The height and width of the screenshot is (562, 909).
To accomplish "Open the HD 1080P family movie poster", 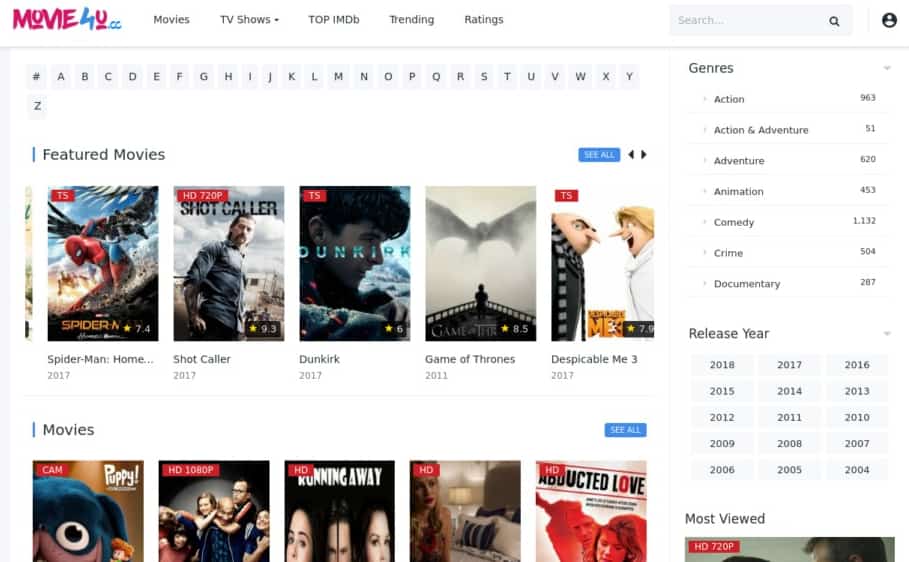I will tap(214, 511).
